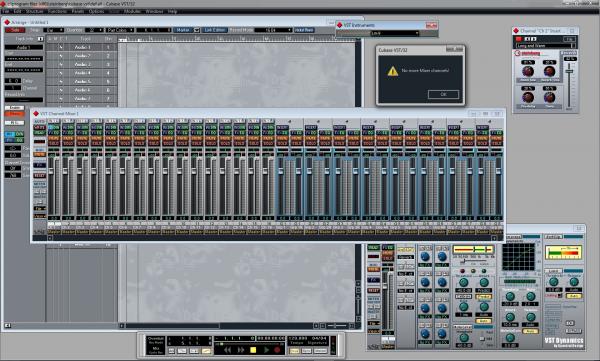Open the Panels menu
This screenshot has height=361, width=600.
tap(78, 11)
